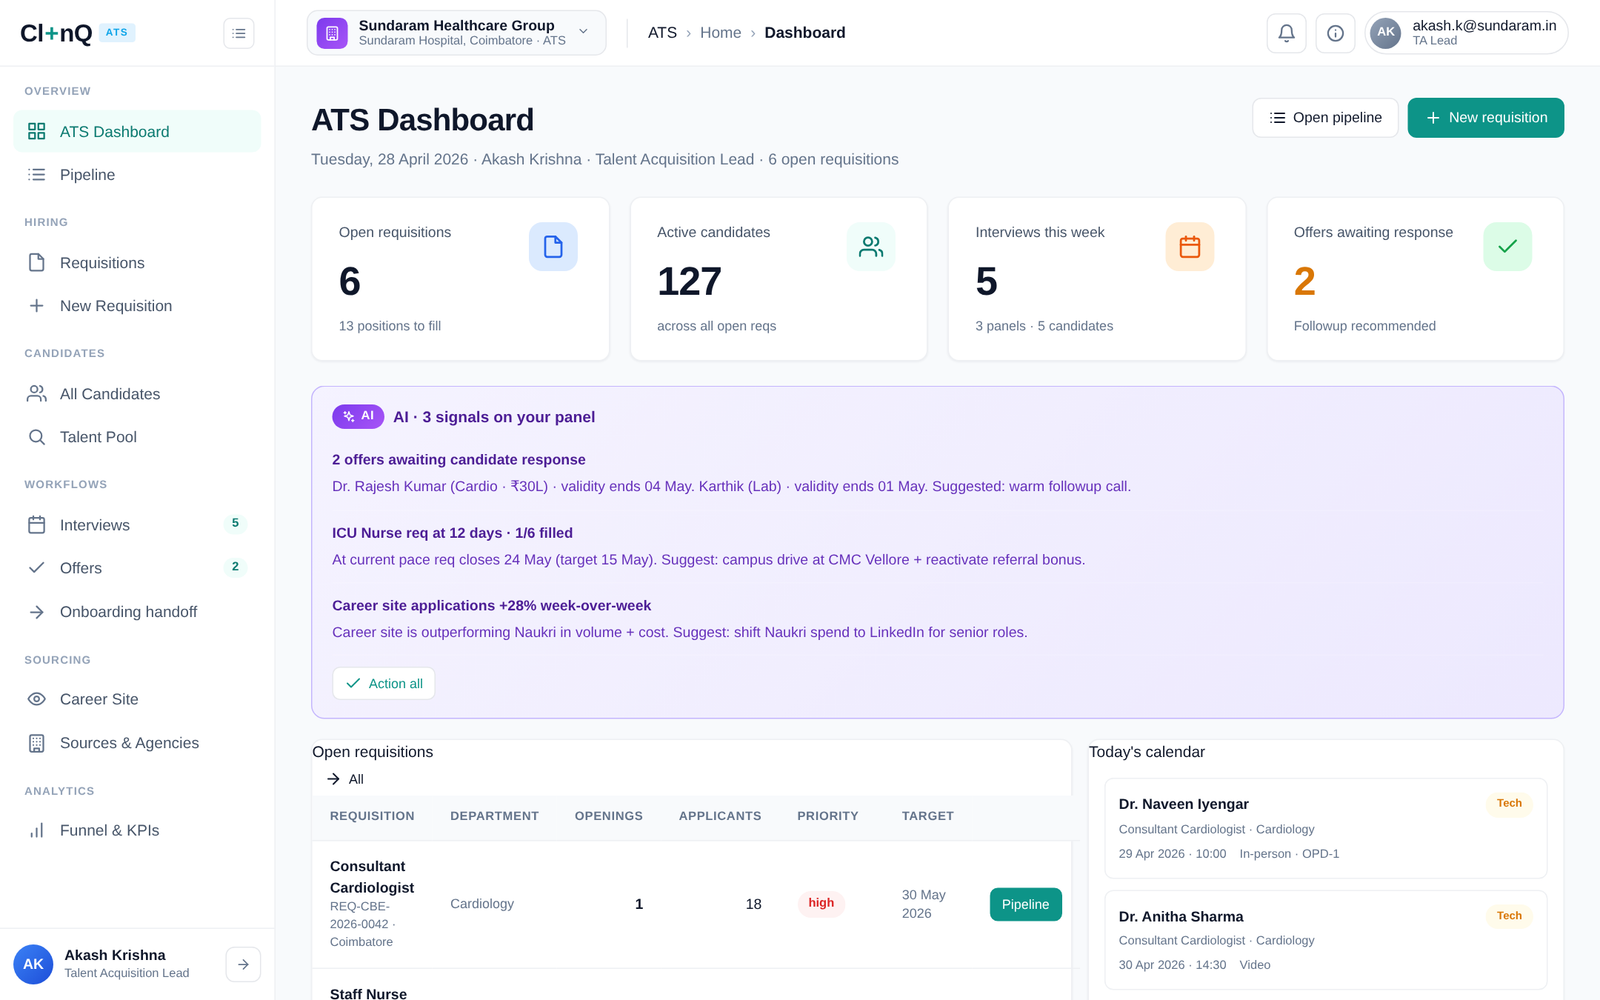Image resolution: width=1600 pixels, height=1000 pixels.
Task: Open Dr. Anitha Sharma calendar entry
Action: tap(1326, 940)
